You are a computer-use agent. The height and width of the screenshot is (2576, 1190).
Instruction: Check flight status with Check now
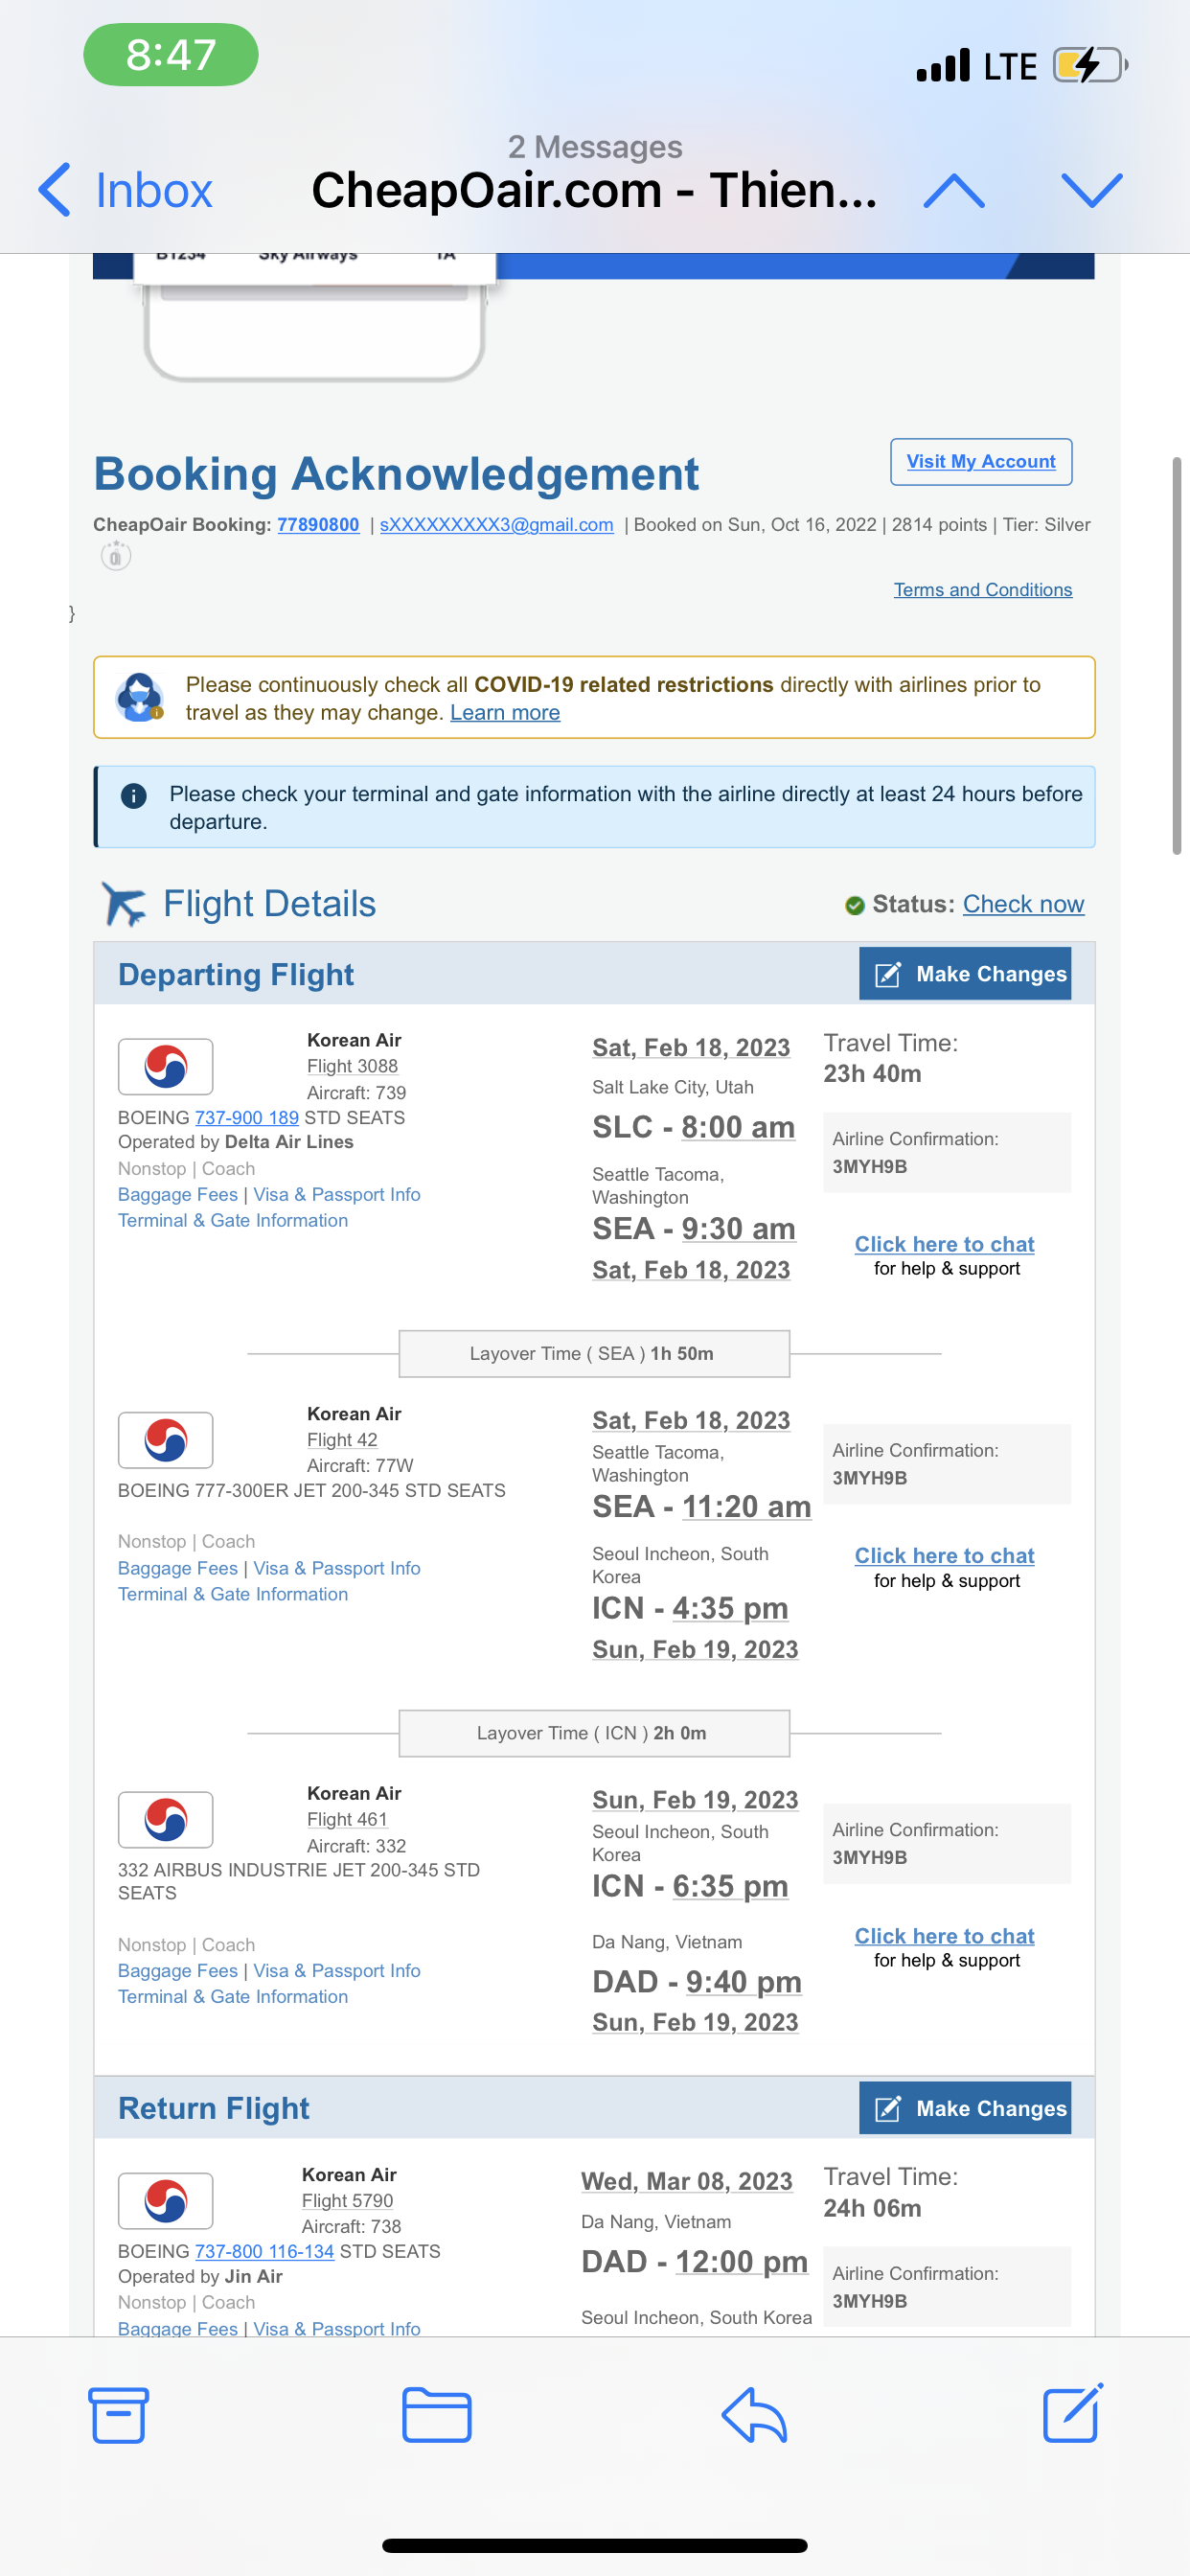1022,904
